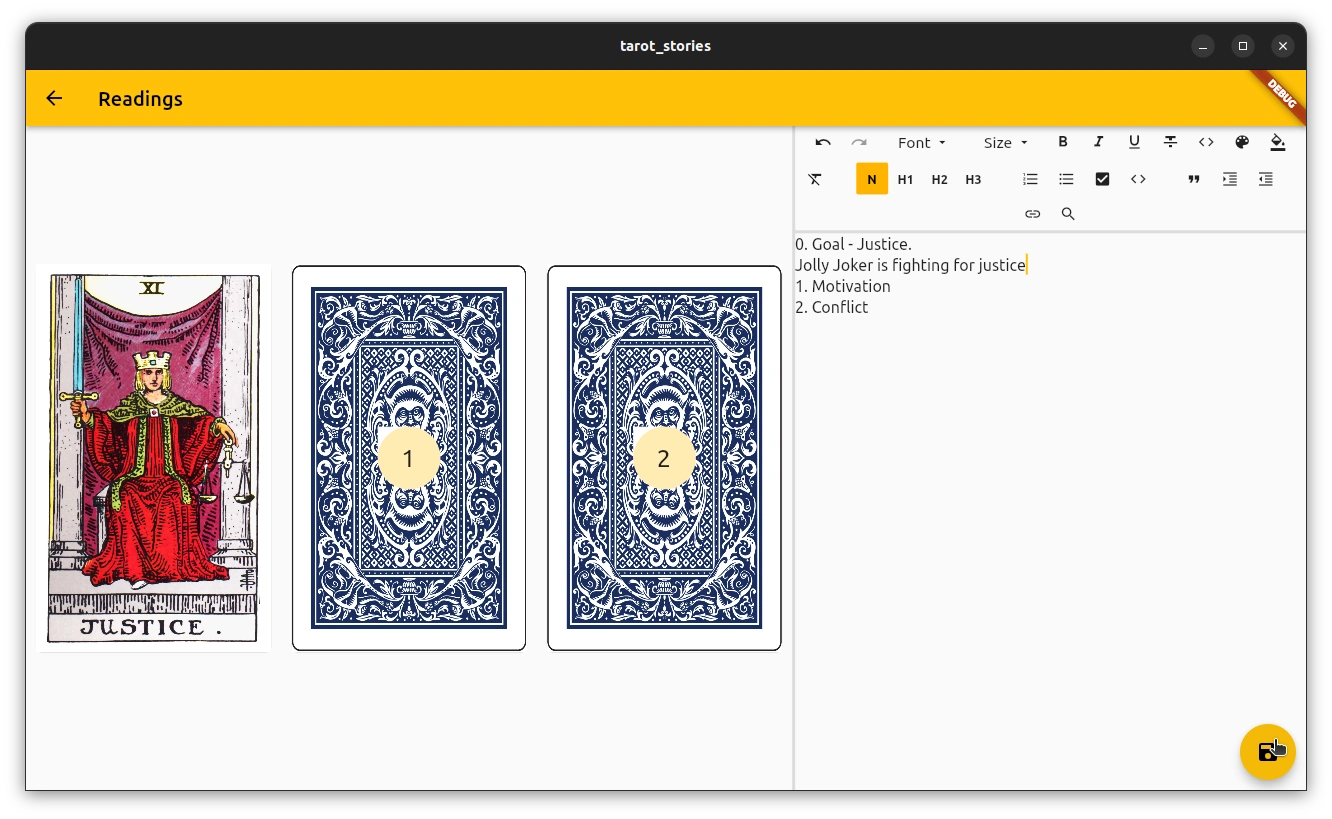Close the tarot_stories window
The image size is (1332, 819).
click(x=1283, y=46)
